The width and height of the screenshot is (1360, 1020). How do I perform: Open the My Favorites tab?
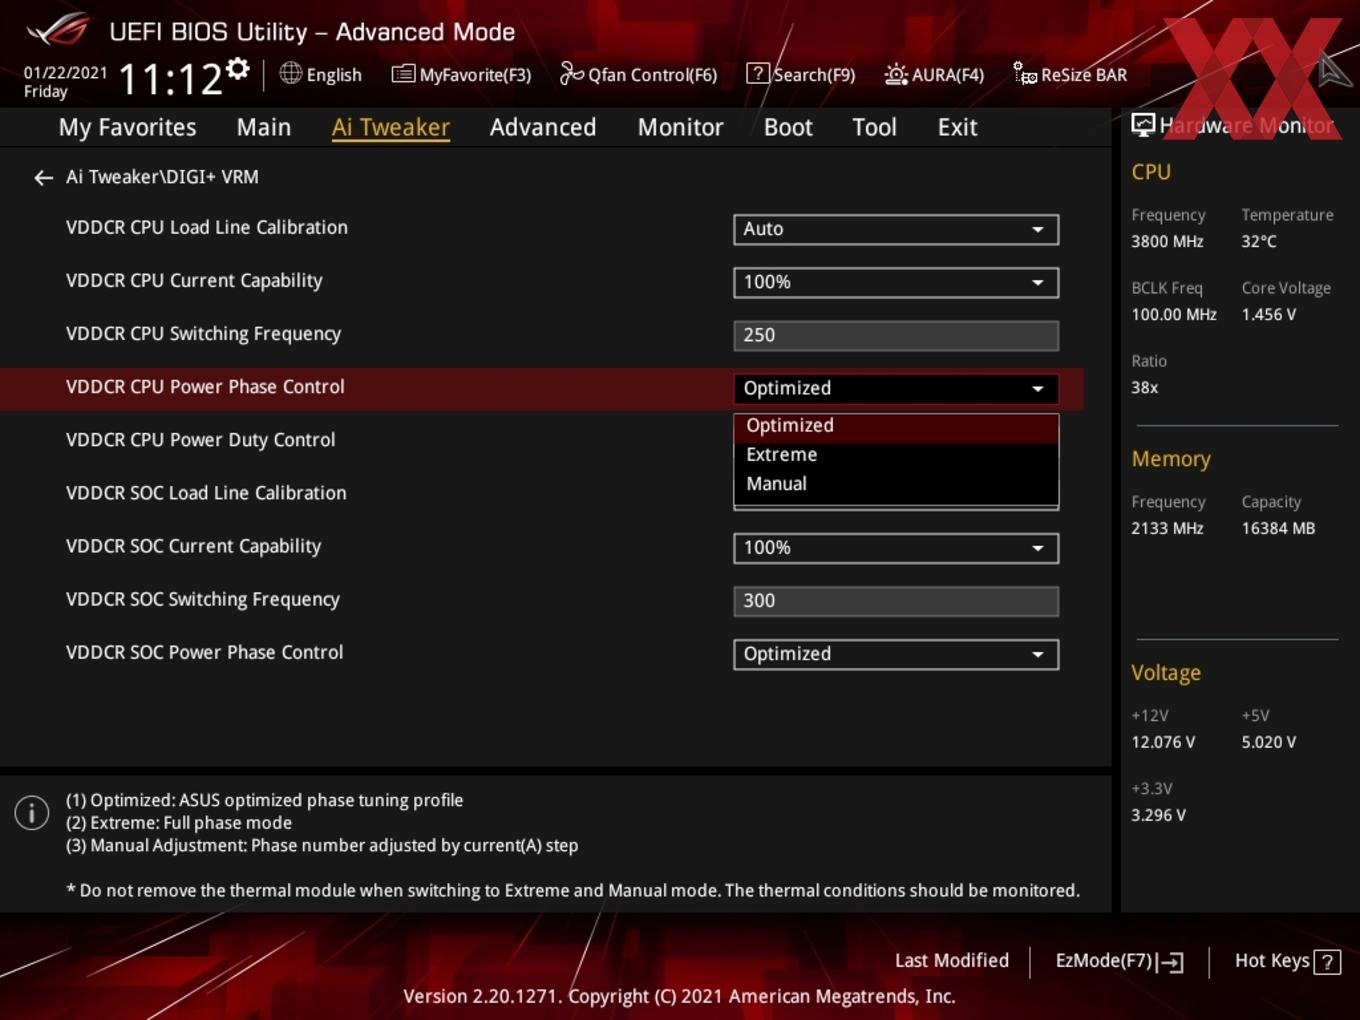tap(127, 127)
